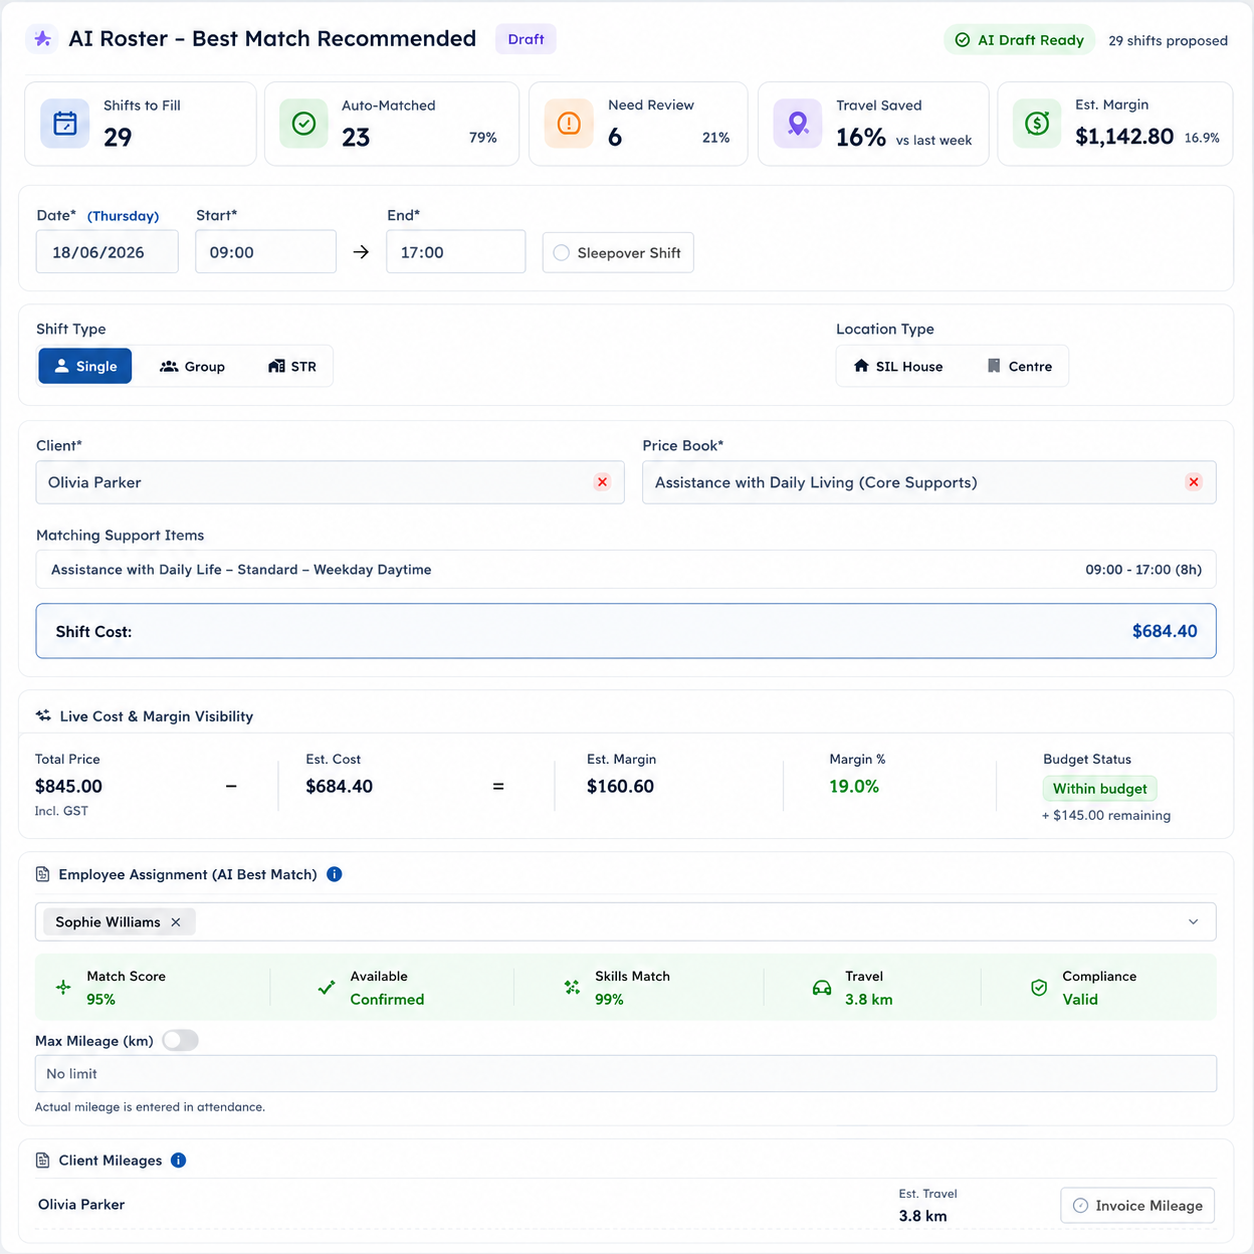Clear the Price Book selection
Image resolution: width=1254 pixels, height=1254 pixels.
point(1193,482)
